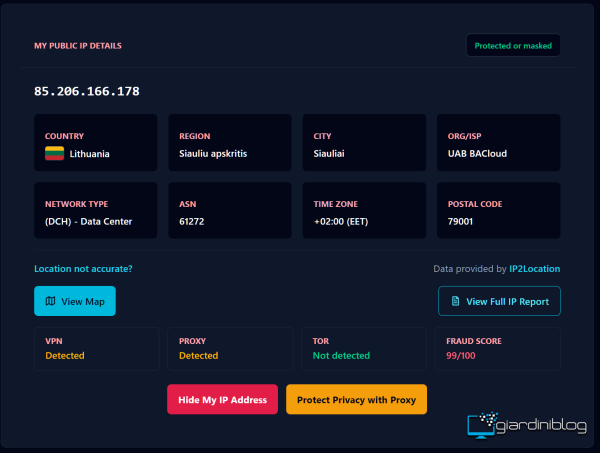Click the TOR Not detected status
The width and height of the screenshot is (600, 453).
coord(341,355)
